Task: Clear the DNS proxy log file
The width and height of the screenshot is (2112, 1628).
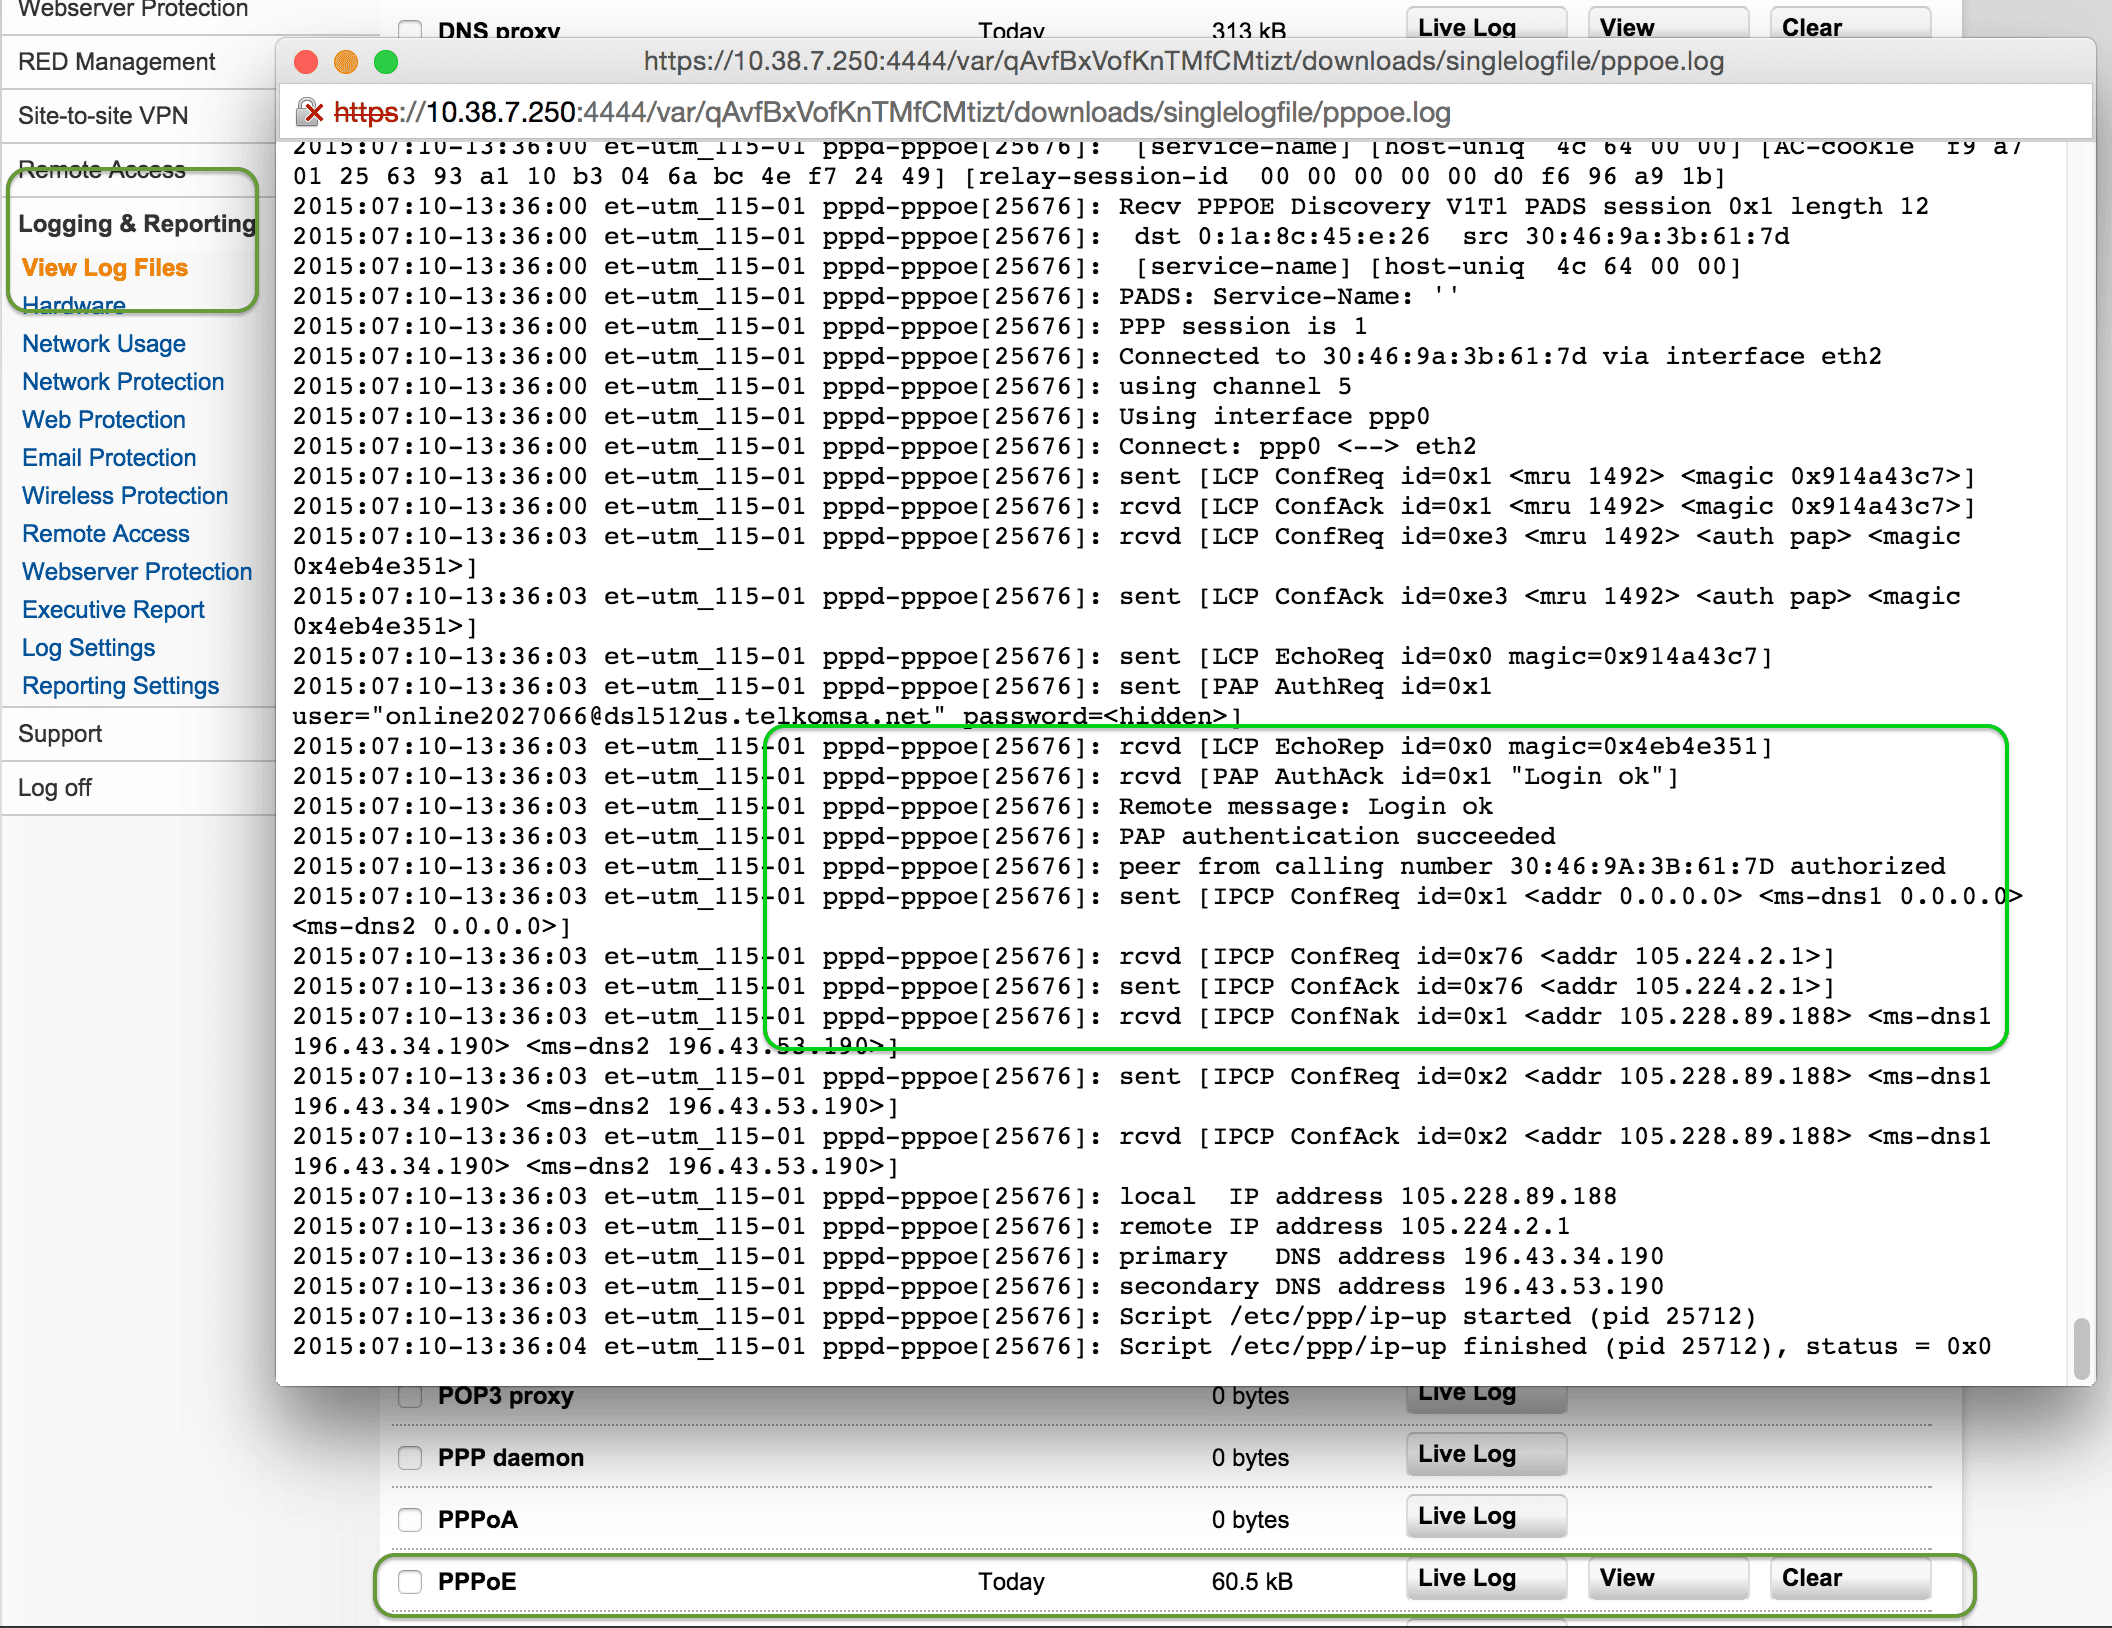Action: pyautogui.click(x=1850, y=24)
